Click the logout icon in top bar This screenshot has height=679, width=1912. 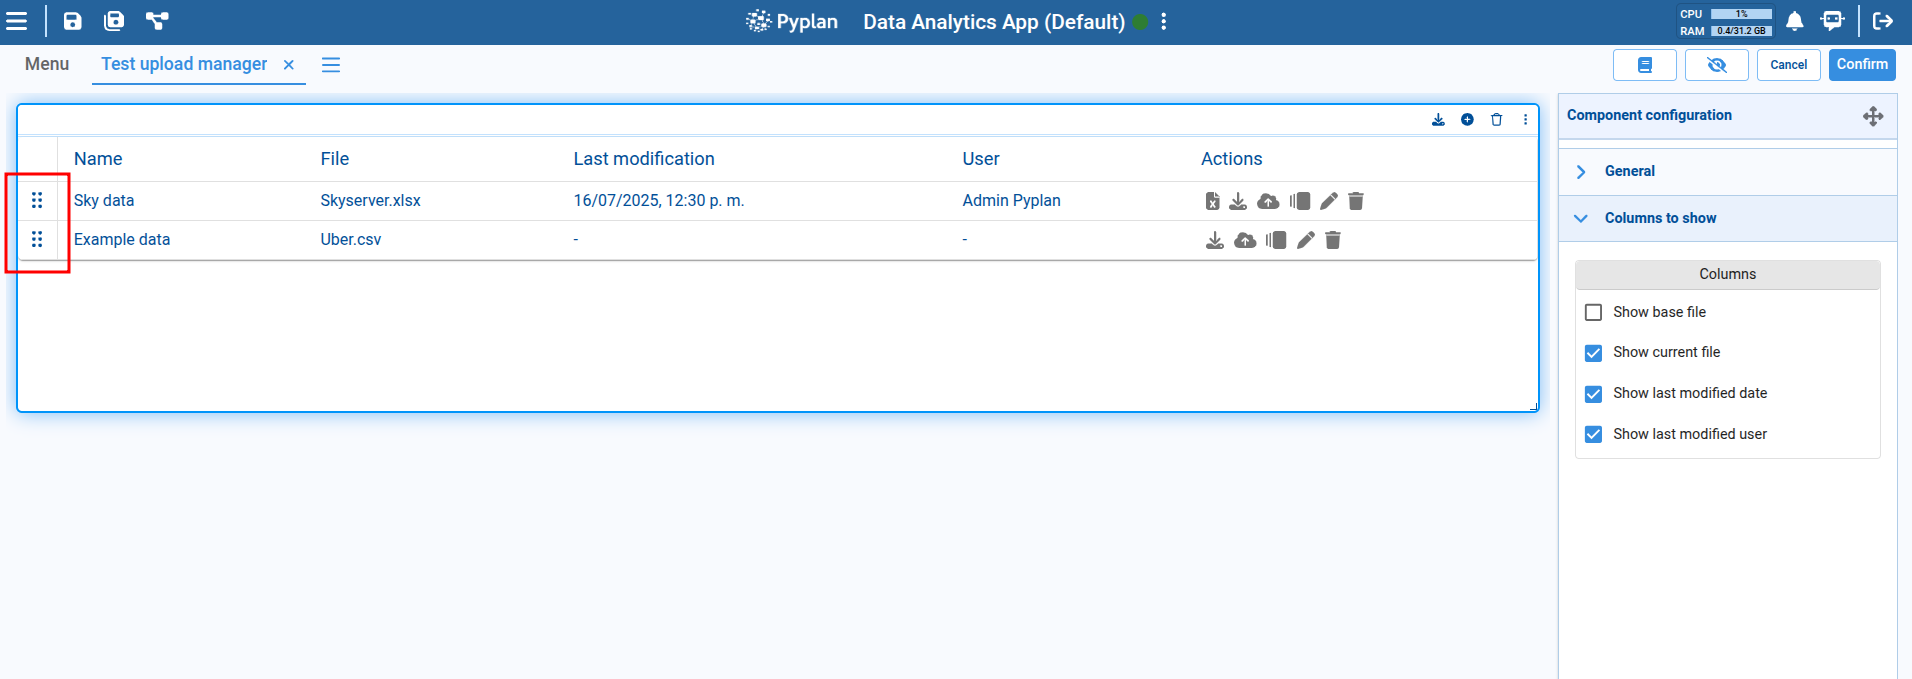tap(1882, 21)
